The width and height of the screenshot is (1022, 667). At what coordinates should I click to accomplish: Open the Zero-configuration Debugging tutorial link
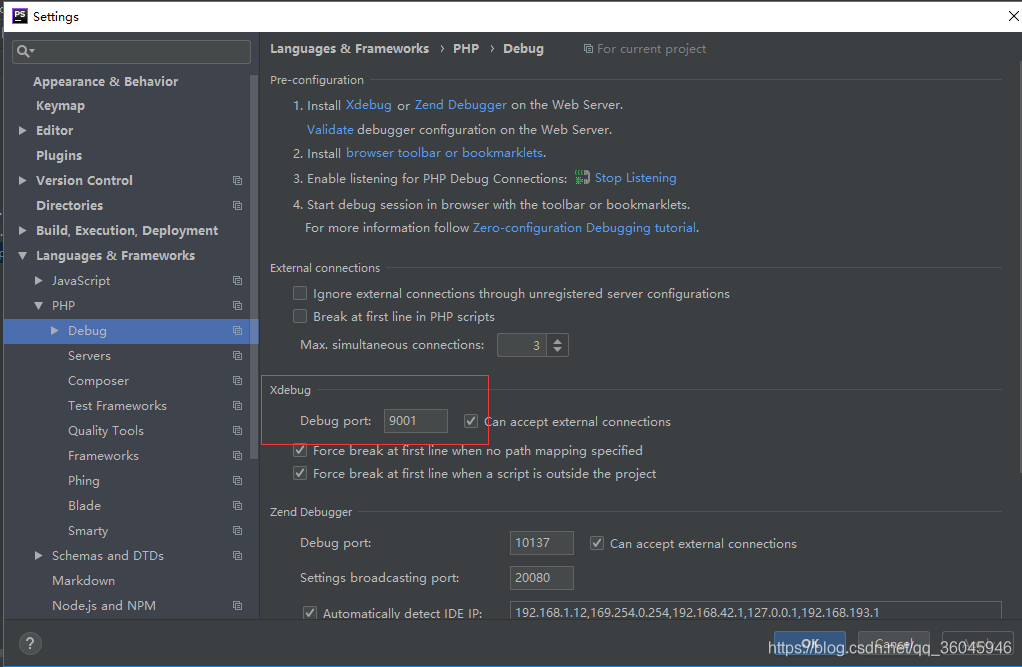point(585,227)
